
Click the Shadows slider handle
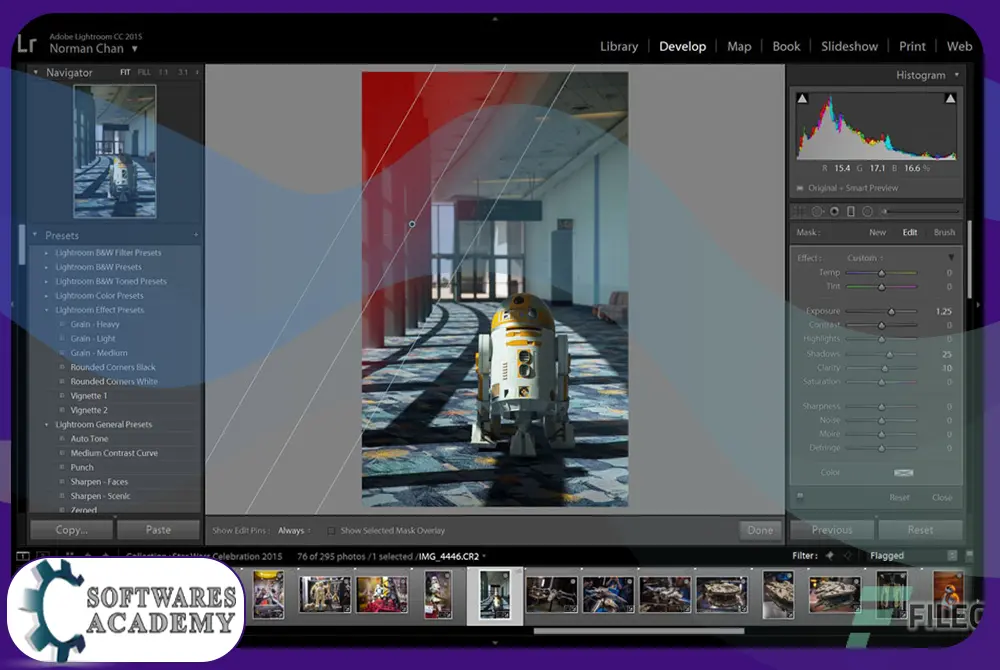[890, 354]
